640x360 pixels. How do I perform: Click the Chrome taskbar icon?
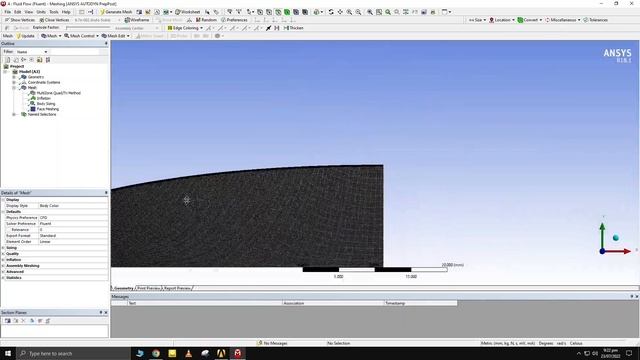point(156,353)
